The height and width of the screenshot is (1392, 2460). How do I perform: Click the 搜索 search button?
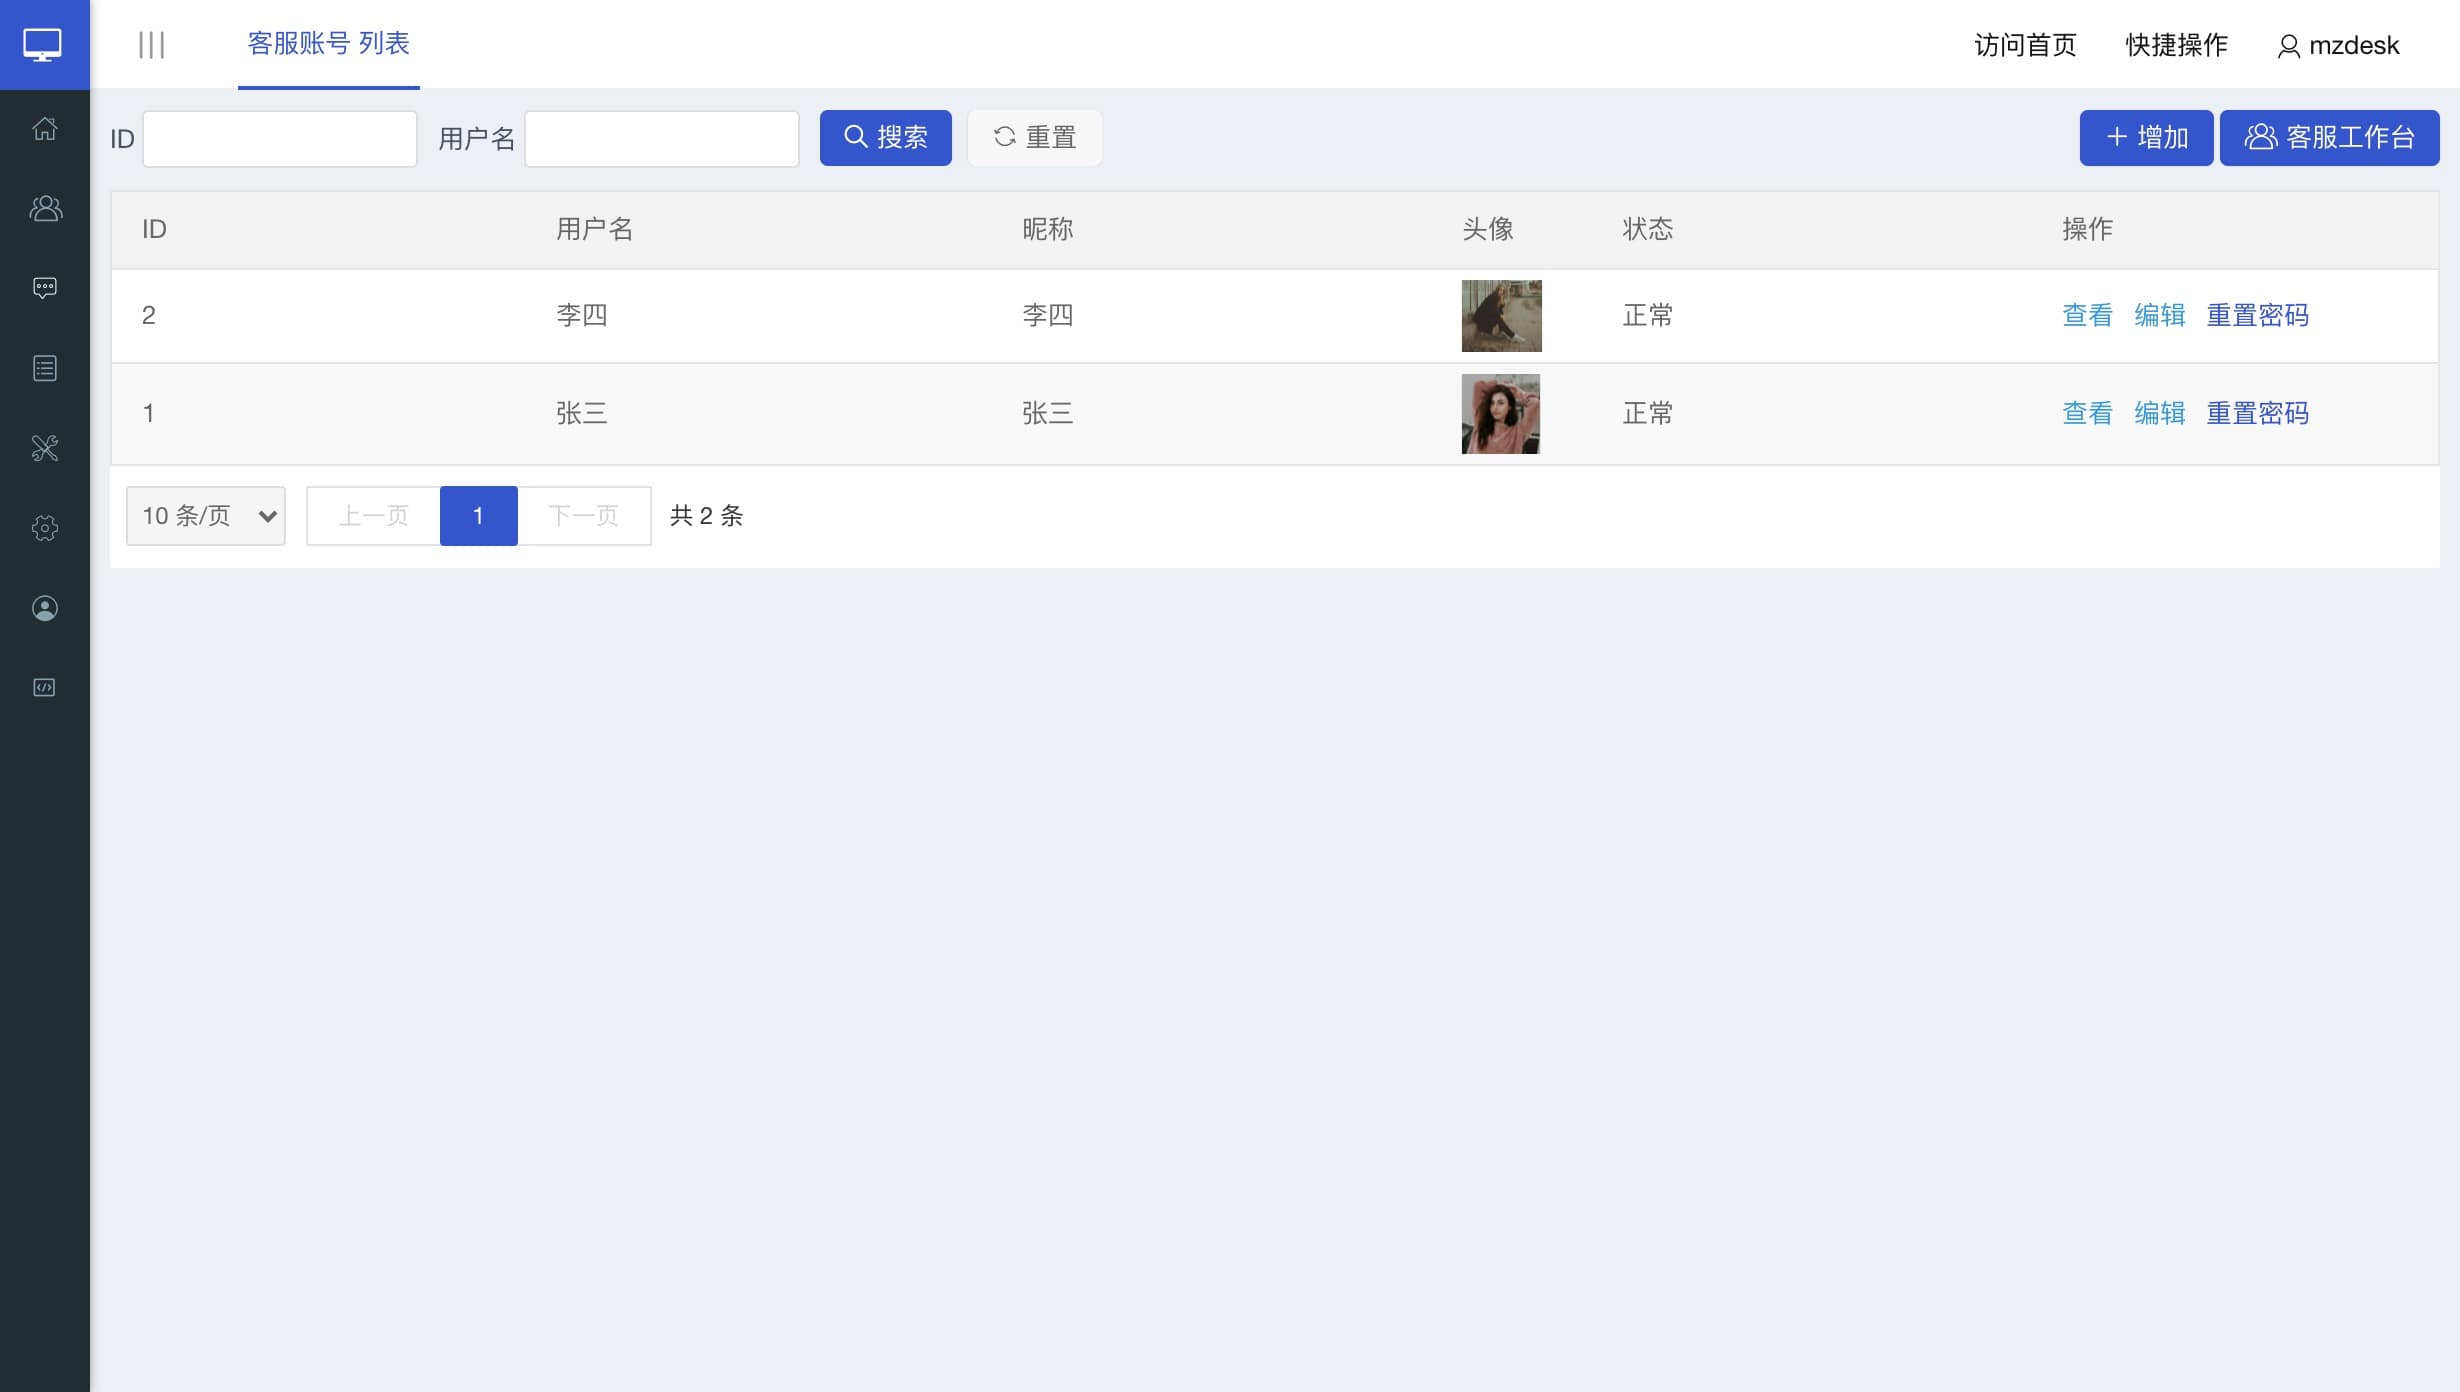[x=885, y=138]
